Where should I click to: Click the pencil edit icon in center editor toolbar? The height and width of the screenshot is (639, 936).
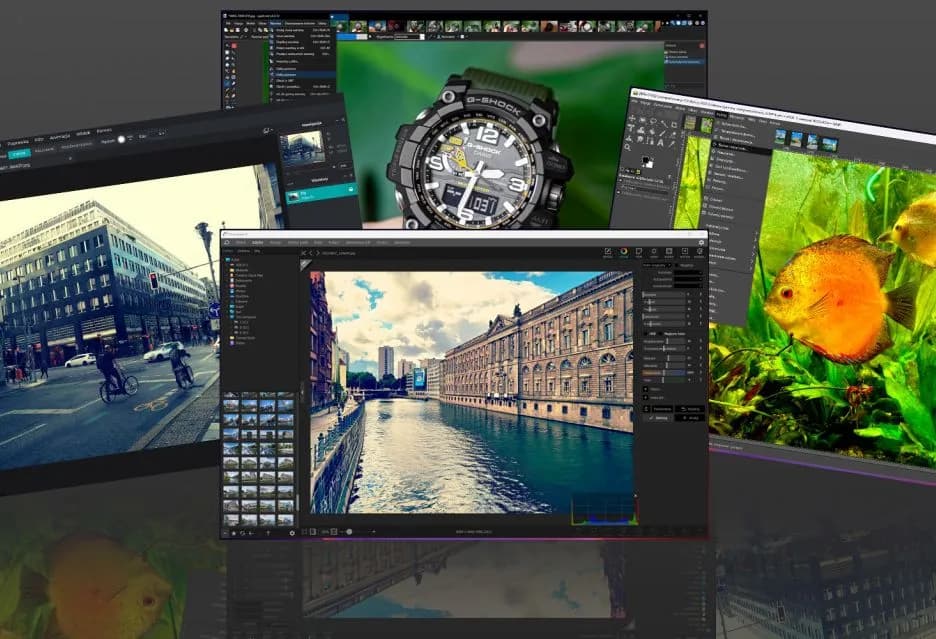pyautogui.click(x=606, y=253)
